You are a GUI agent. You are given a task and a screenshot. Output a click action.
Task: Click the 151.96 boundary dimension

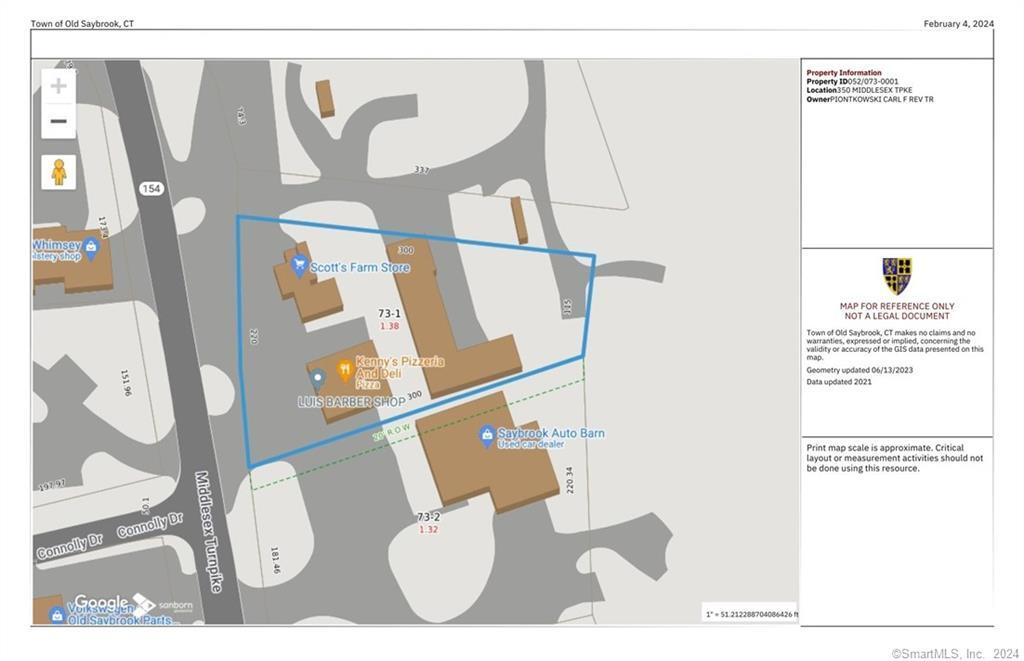126,383
